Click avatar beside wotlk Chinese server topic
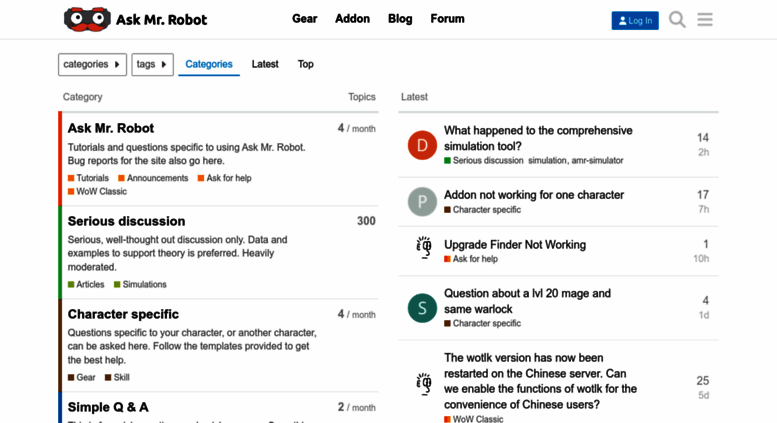 coord(422,383)
